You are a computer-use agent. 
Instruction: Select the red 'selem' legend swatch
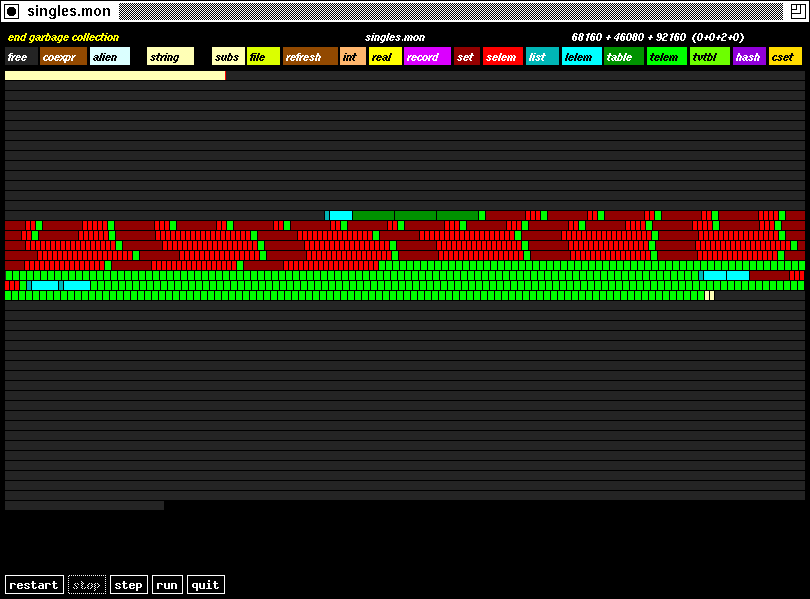tap(503, 57)
